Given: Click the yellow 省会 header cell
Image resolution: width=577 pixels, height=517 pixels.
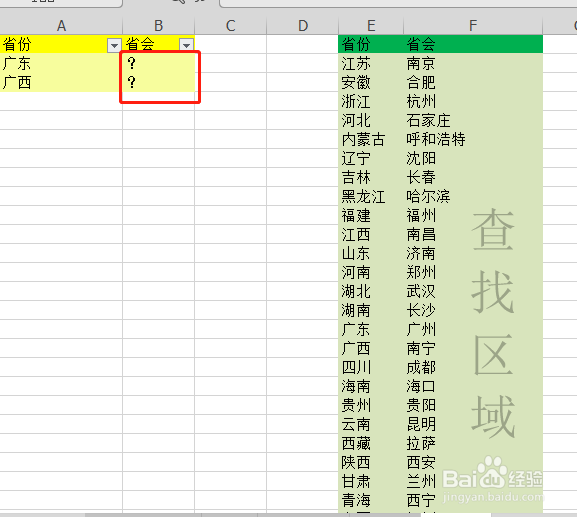Looking at the screenshot, I should (159, 44).
